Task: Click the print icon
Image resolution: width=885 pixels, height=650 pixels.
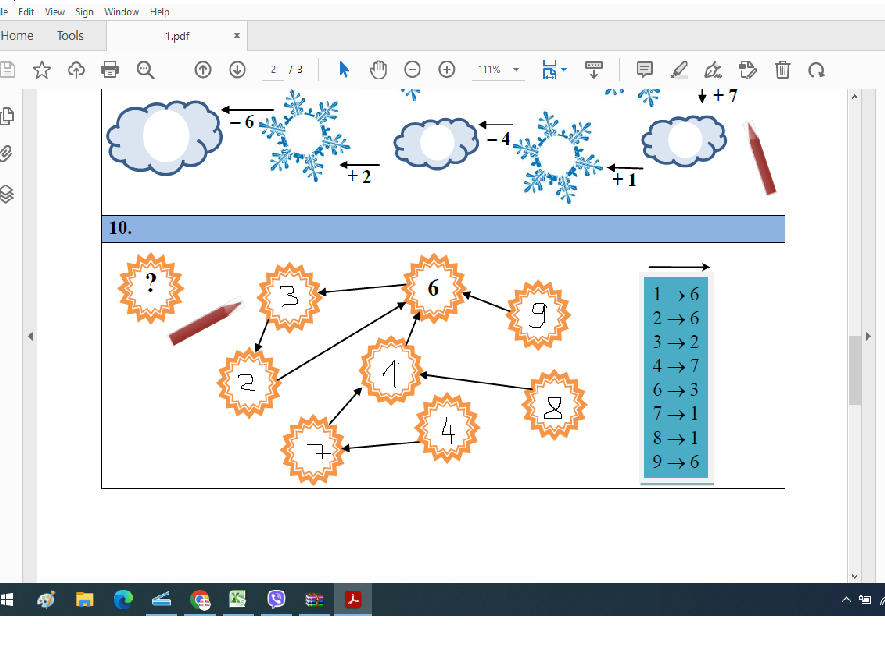Action: pos(110,69)
